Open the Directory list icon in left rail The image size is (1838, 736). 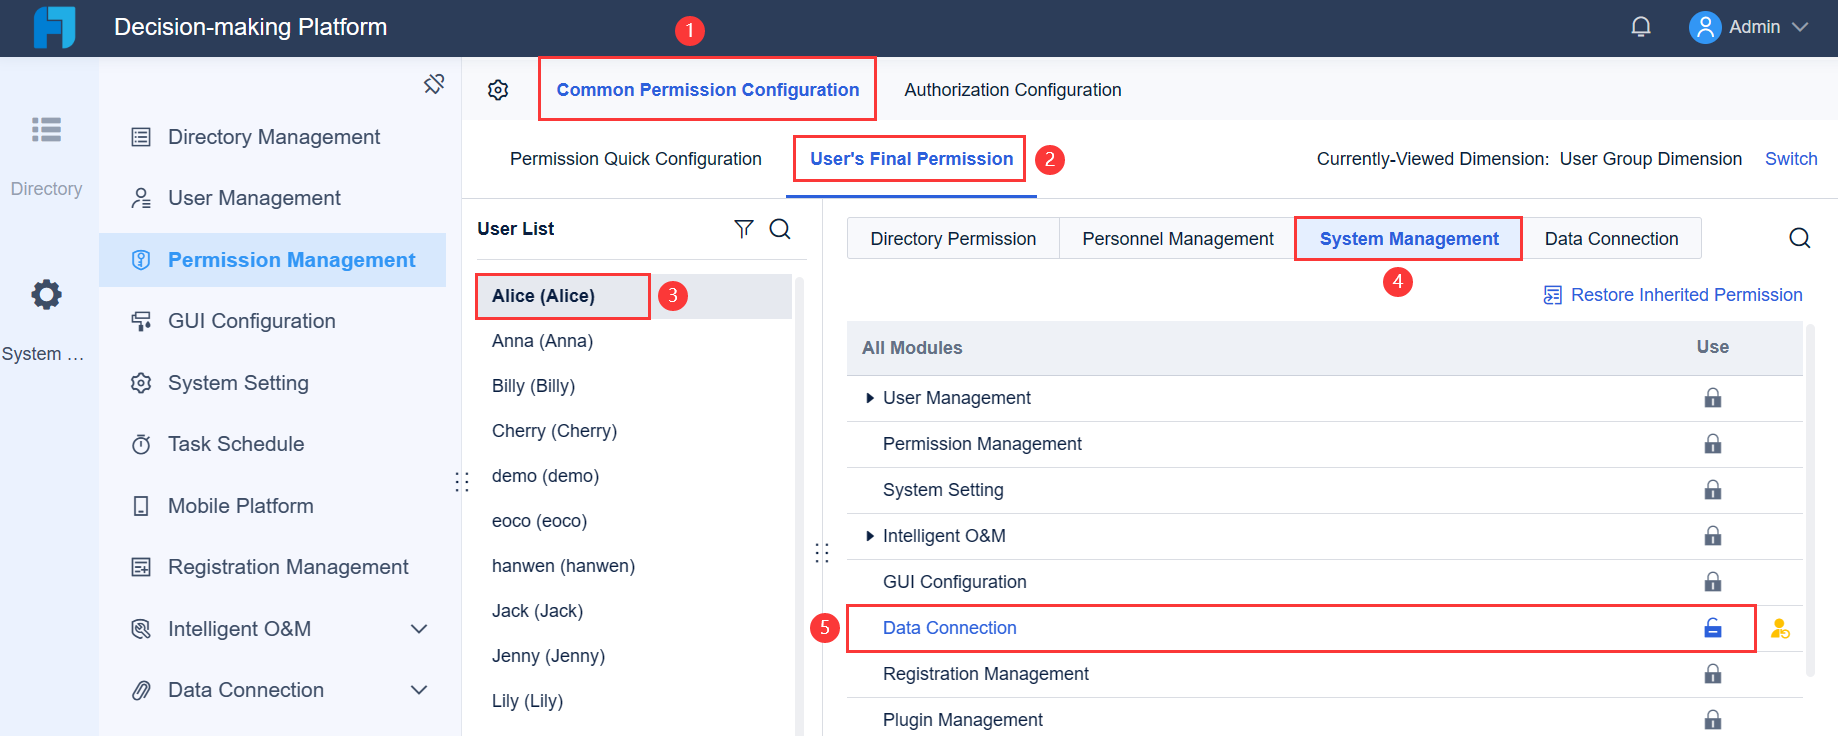point(46,130)
